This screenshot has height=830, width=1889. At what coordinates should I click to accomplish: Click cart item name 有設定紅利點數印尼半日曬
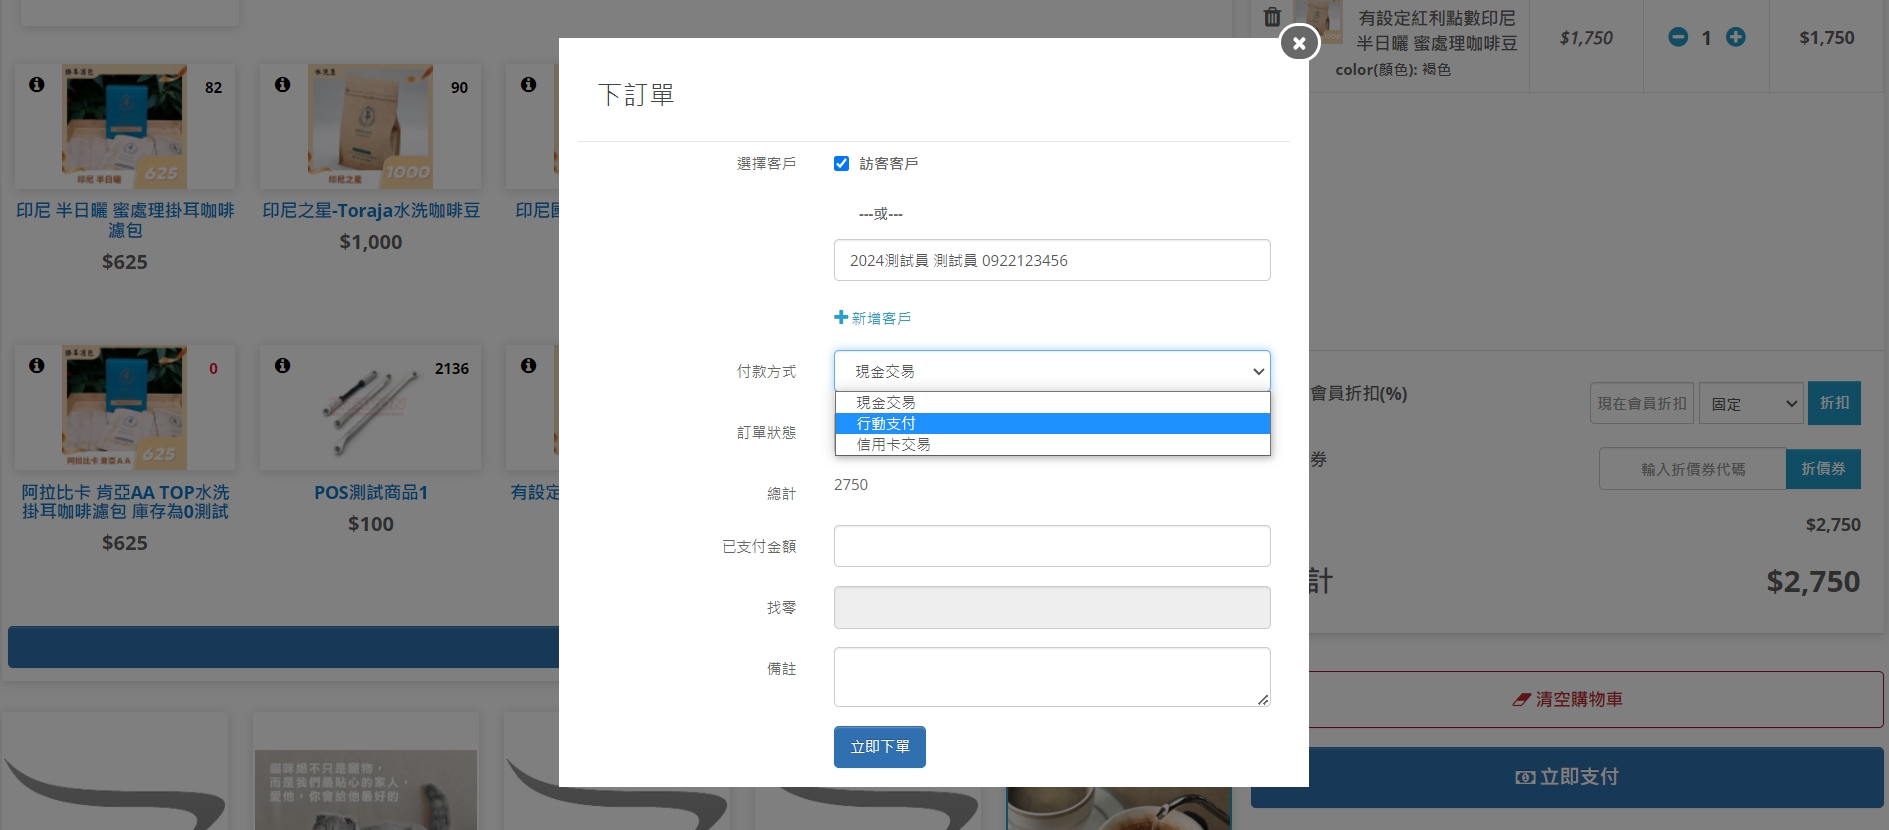[x=1436, y=31]
